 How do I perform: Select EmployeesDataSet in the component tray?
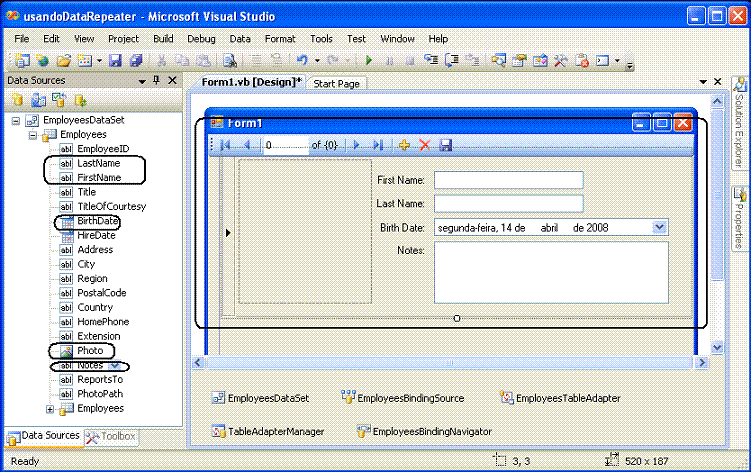(x=260, y=398)
